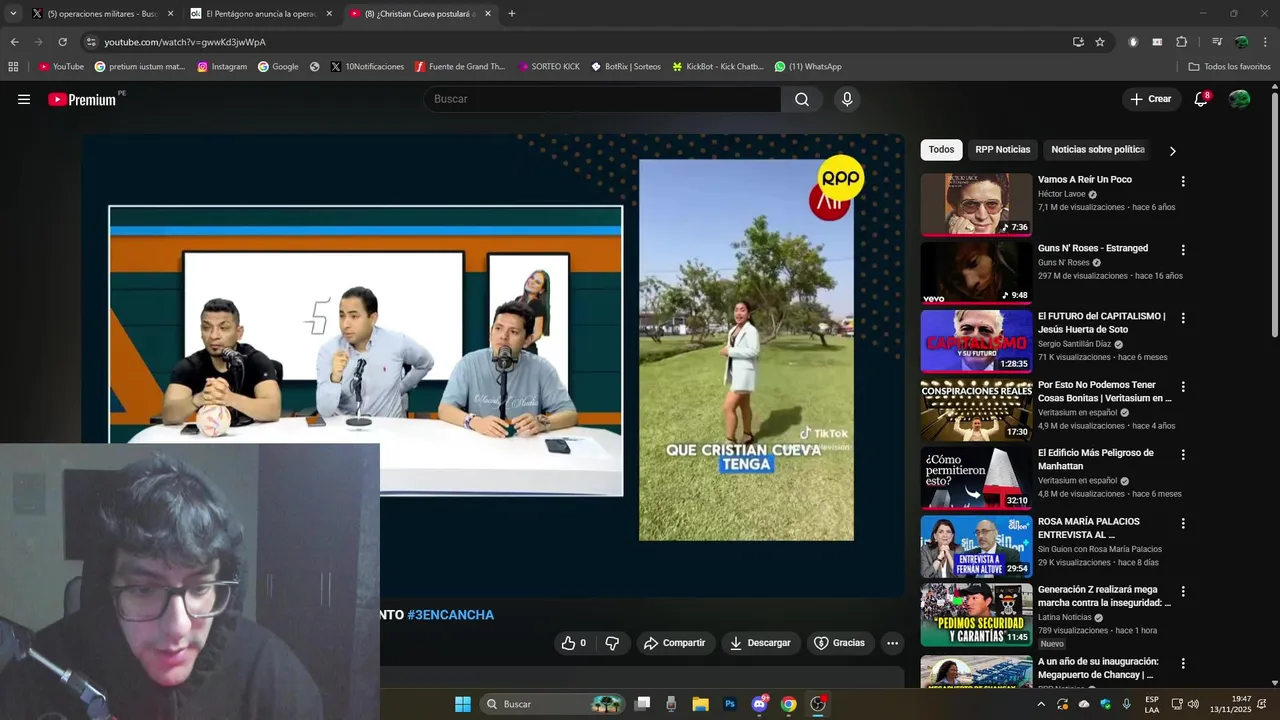This screenshot has height=720, width=1280.
Task: Open the Todos los favoritos folder
Action: pyautogui.click(x=1229, y=67)
